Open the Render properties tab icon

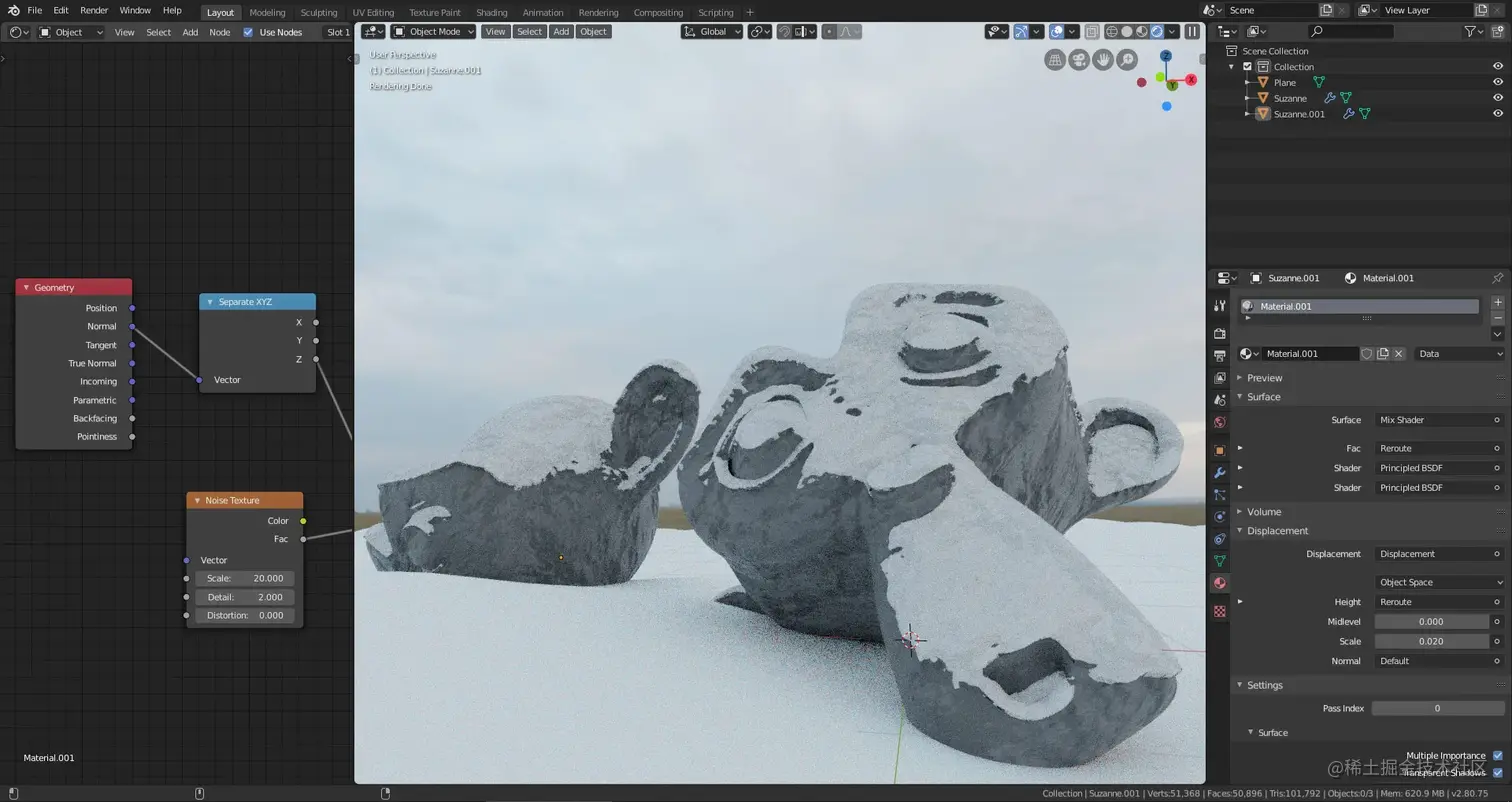click(1219, 333)
